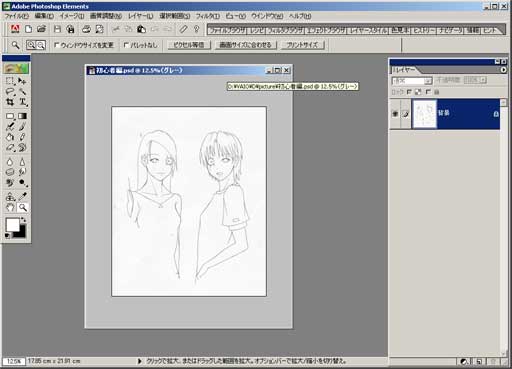Select the Blur tool (water drop)
The width and height of the screenshot is (512, 369).
[10, 162]
